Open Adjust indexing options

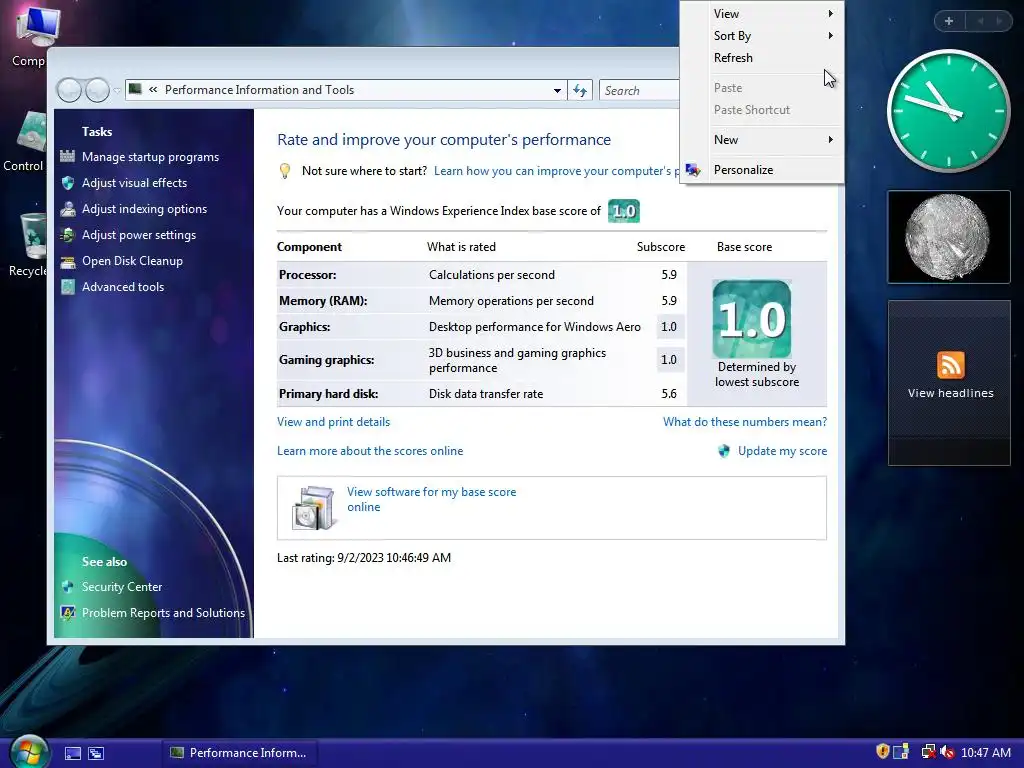click(x=144, y=209)
